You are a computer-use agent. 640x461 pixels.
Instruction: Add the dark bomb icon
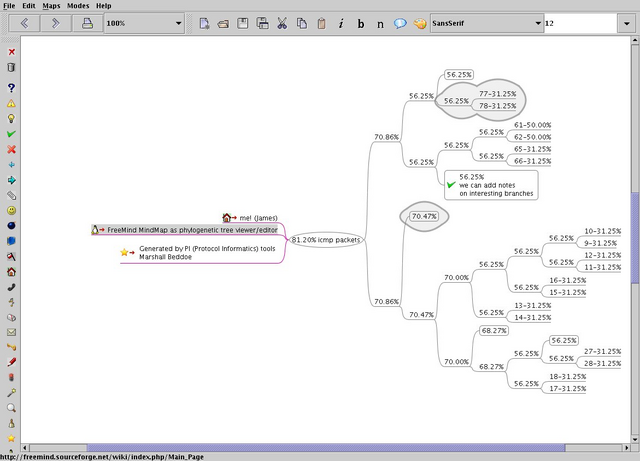coord(11,226)
